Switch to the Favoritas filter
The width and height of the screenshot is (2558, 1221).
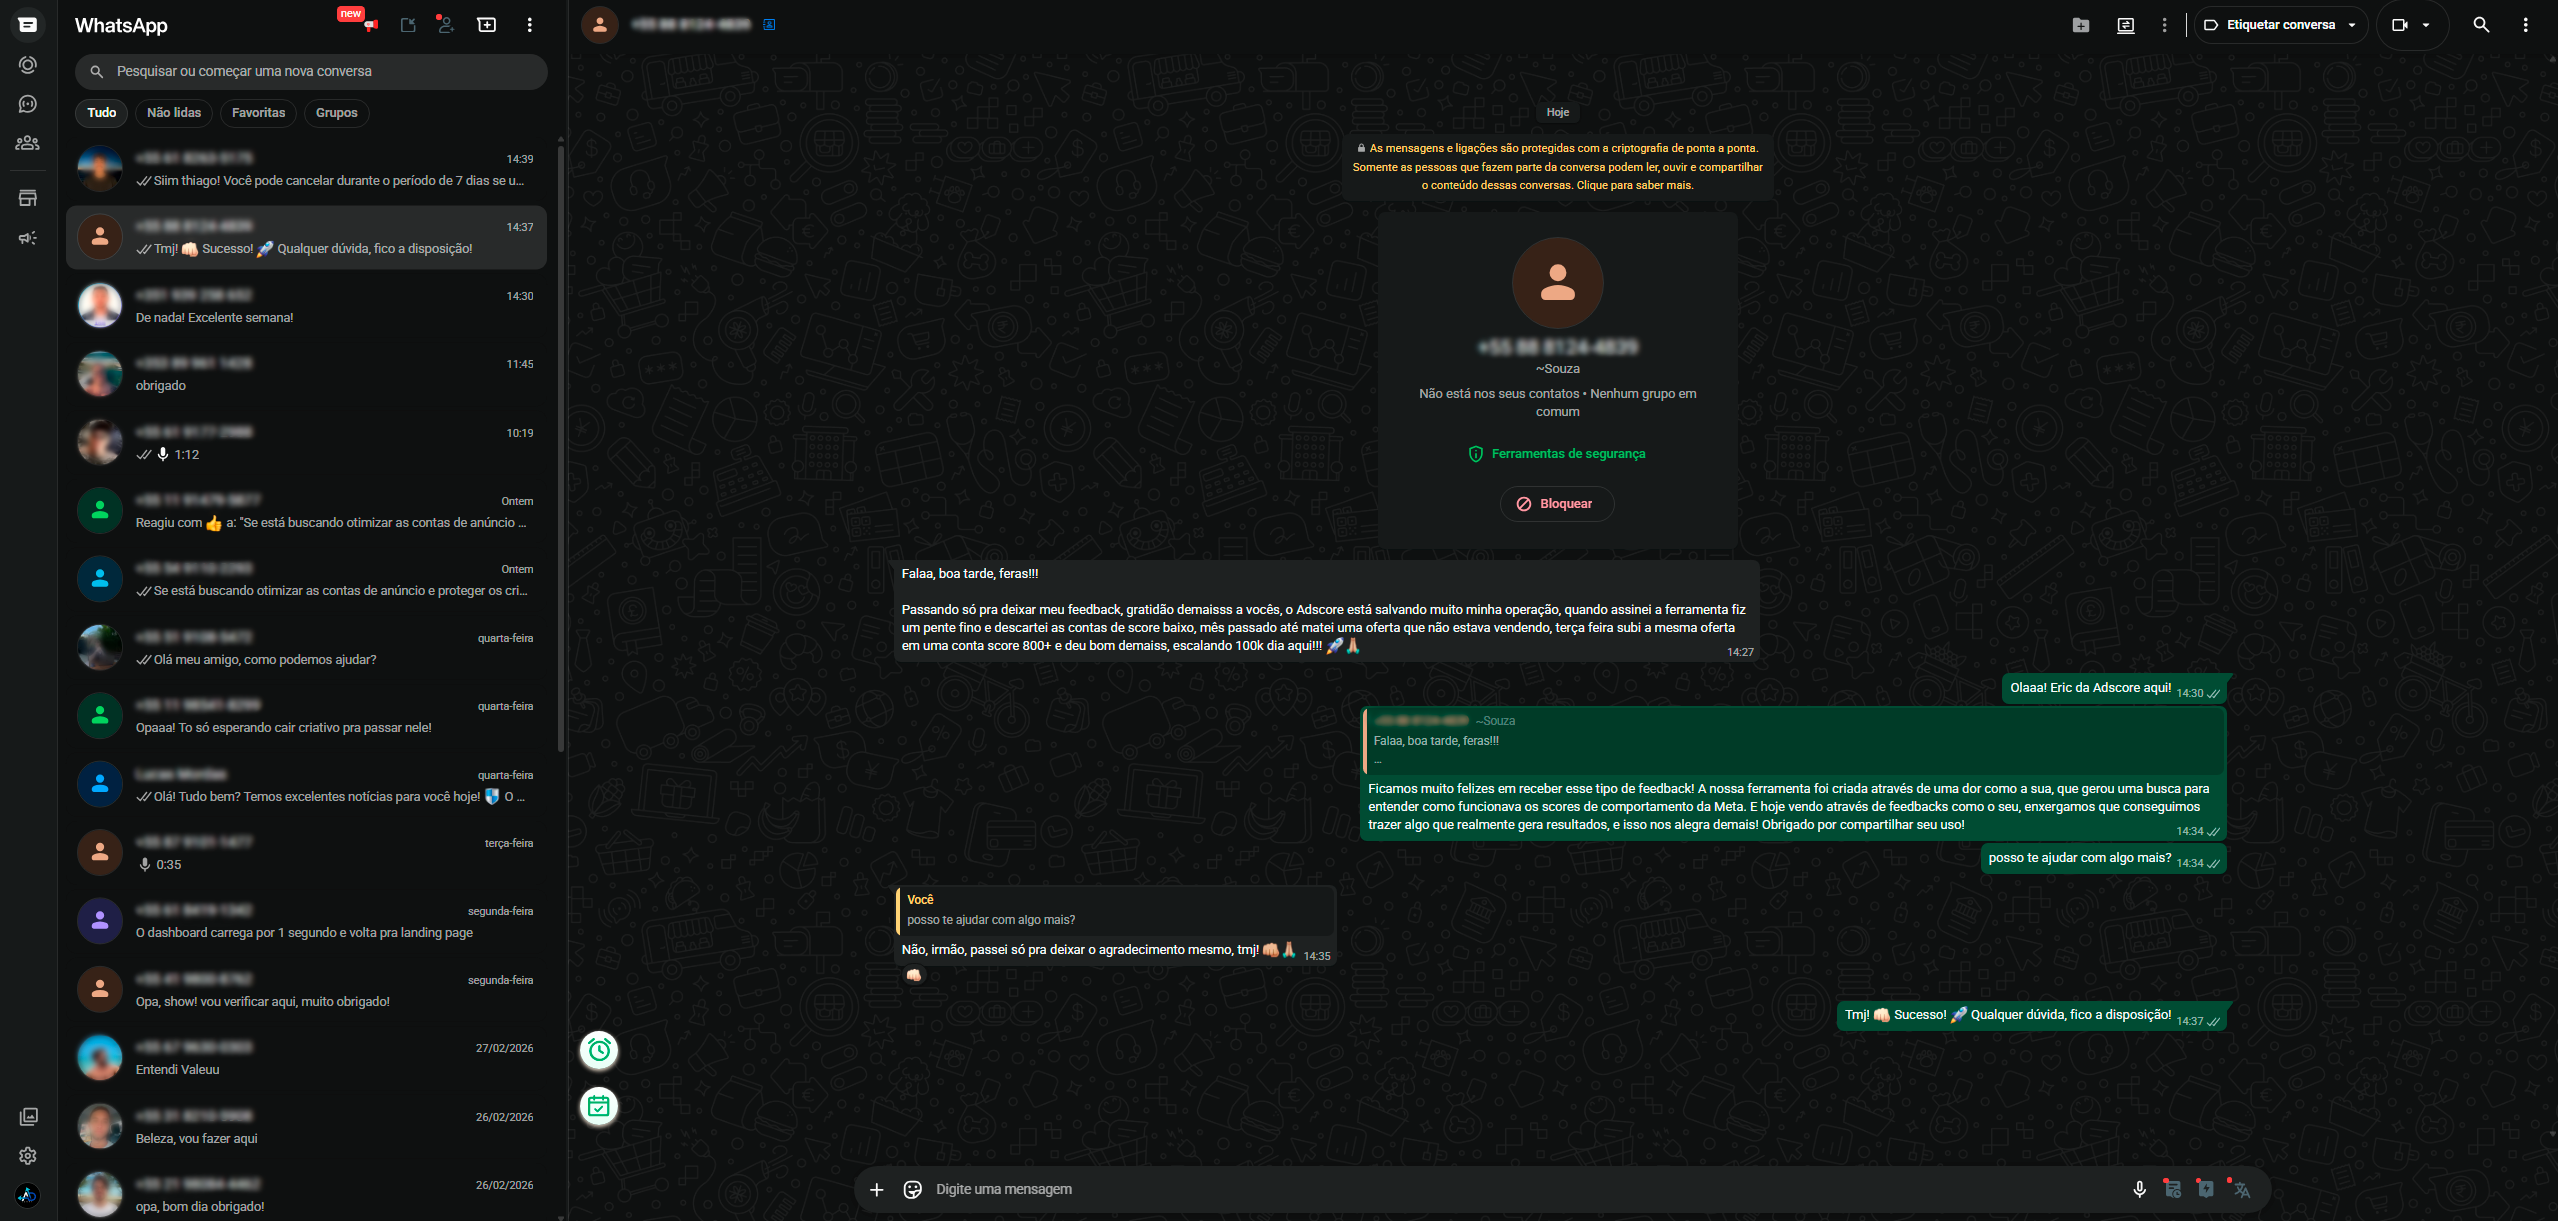[x=258, y=113]
